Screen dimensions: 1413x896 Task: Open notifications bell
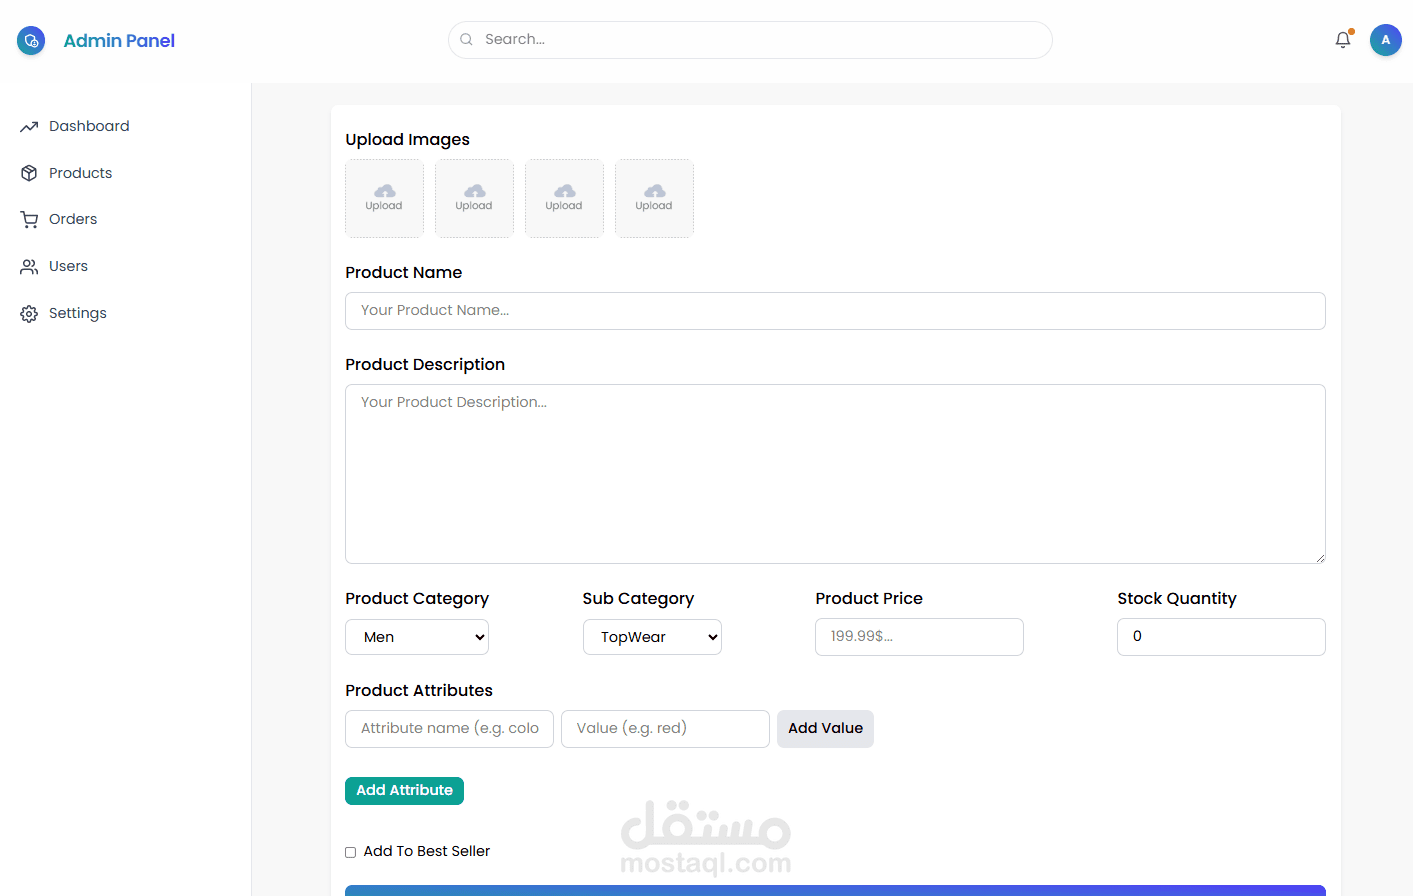pos(1343,40)
